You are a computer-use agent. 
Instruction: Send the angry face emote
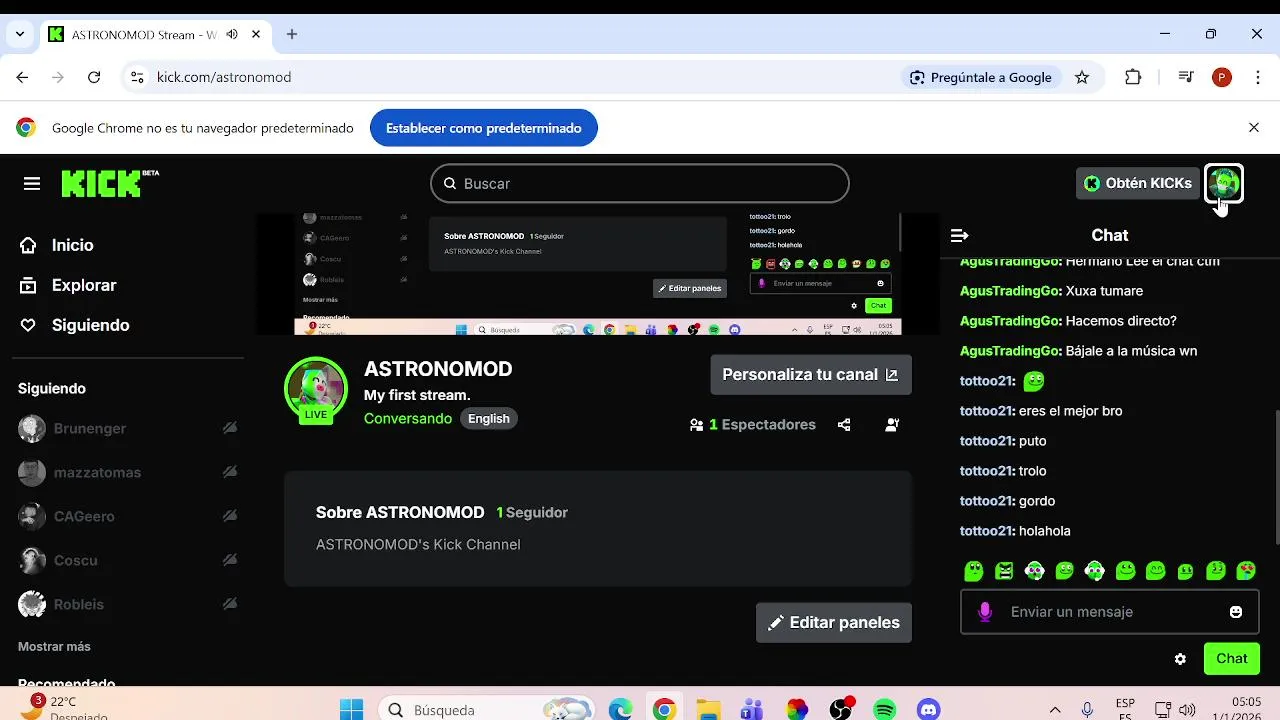[1004, 571]
